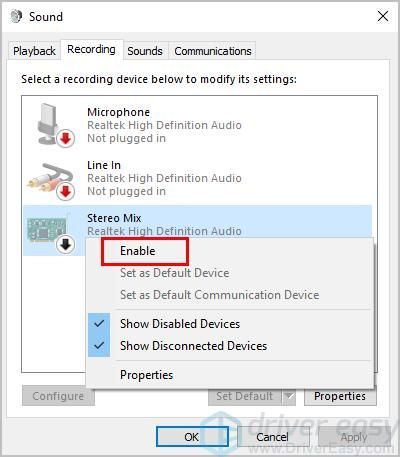
Task: Click the black disabled arrow on Stereo Mix
Action: [65, 245]
